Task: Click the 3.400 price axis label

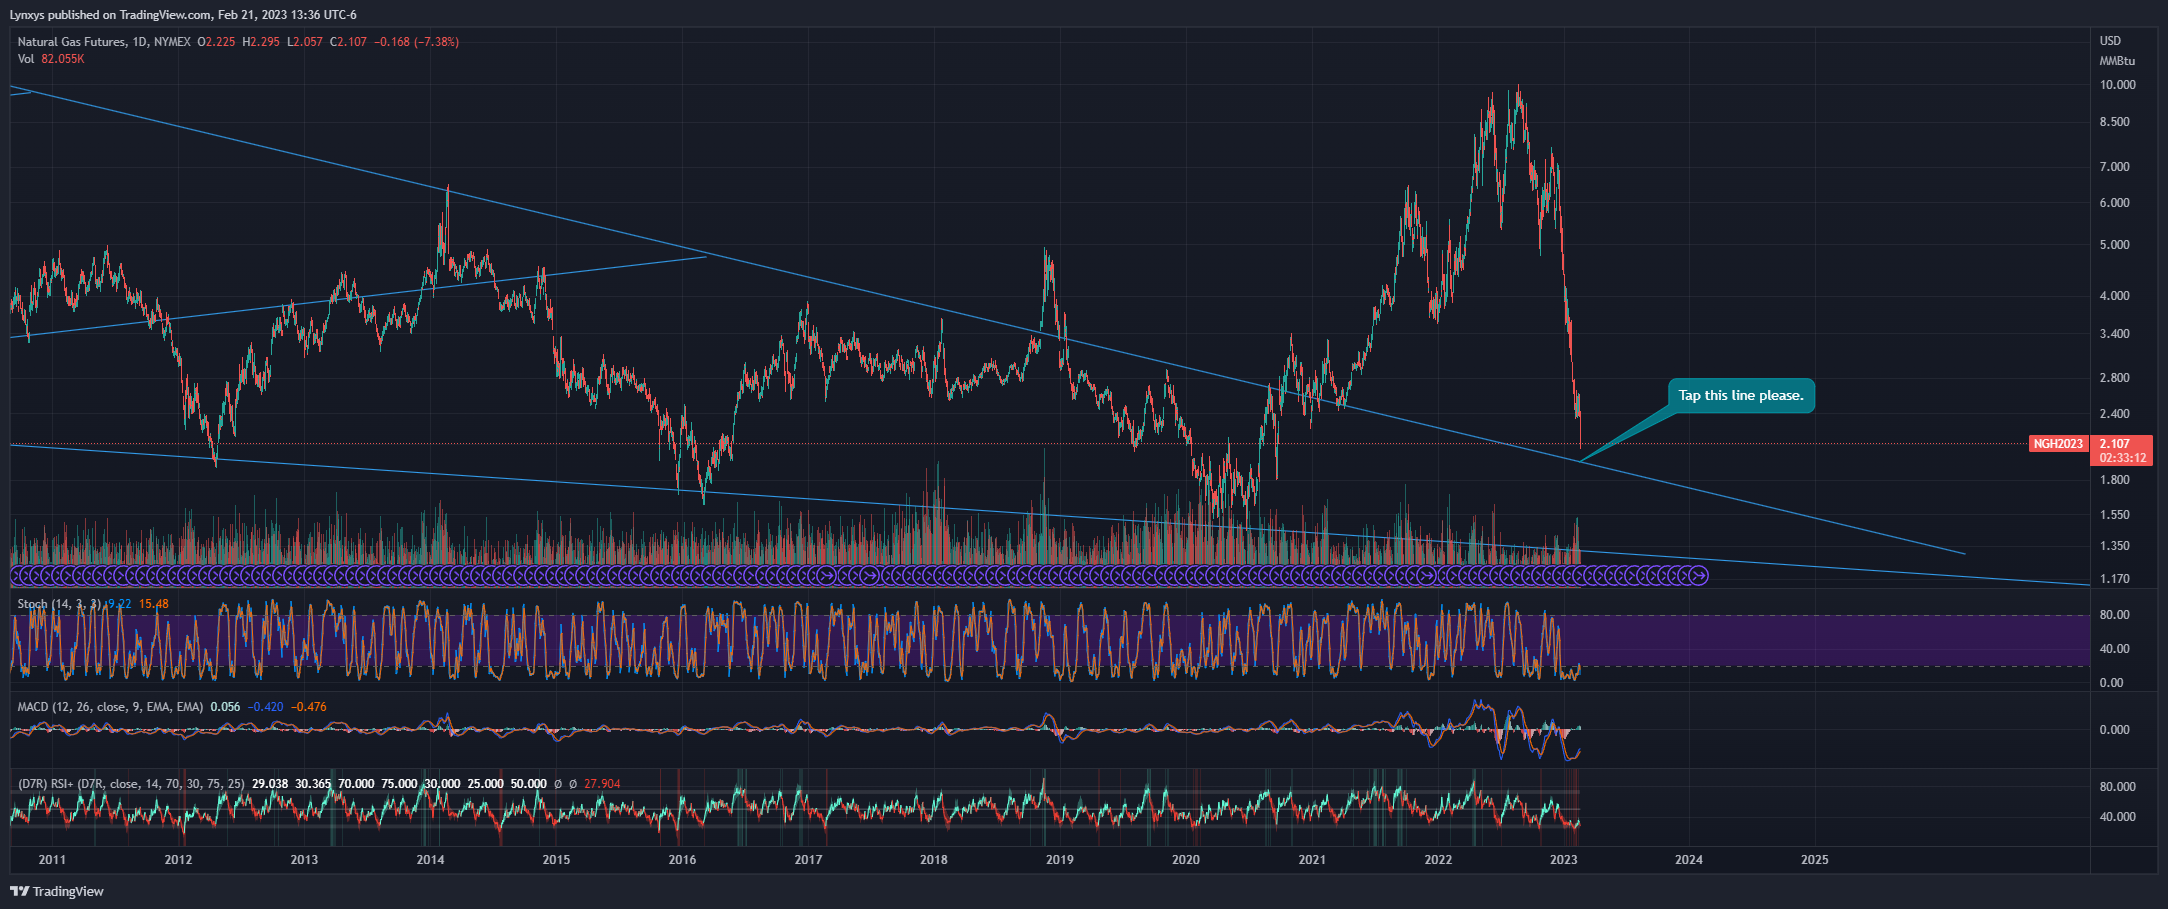Action: [x=2115, y=334]
